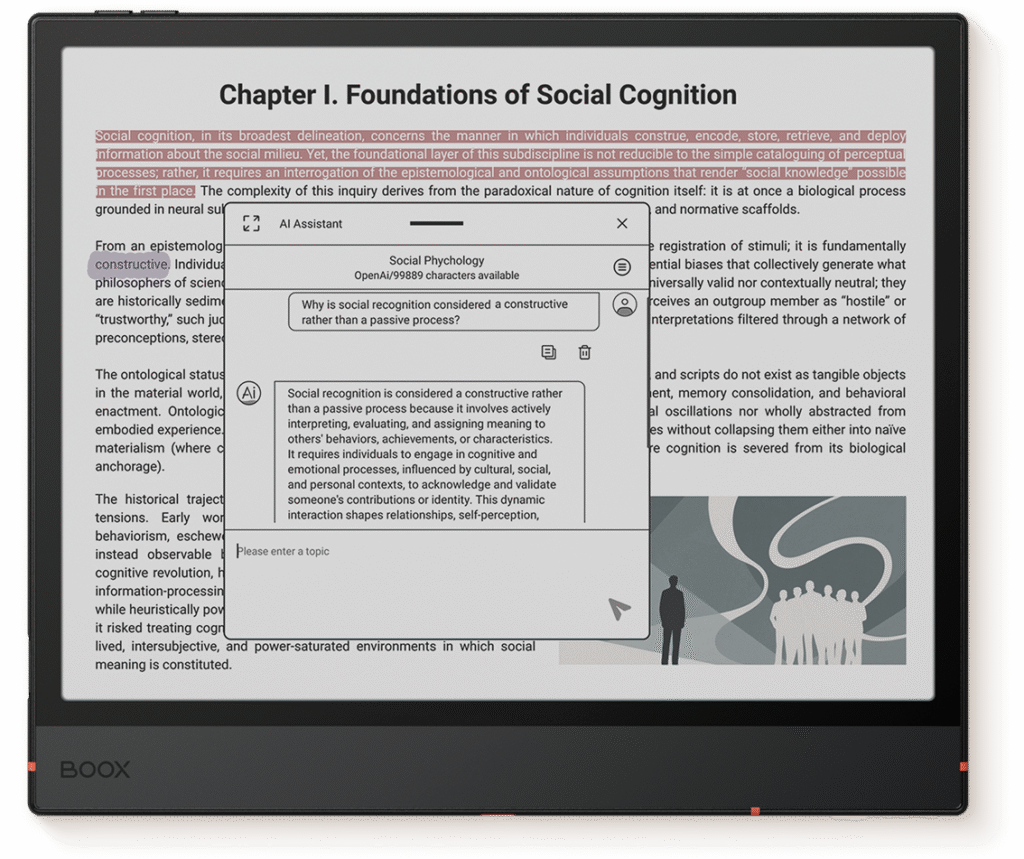Viewport: 1024px width, 859px height.
Task: Click the chapter title "Foundations of Social Cognition"
Action: click(x=478, y=95)
